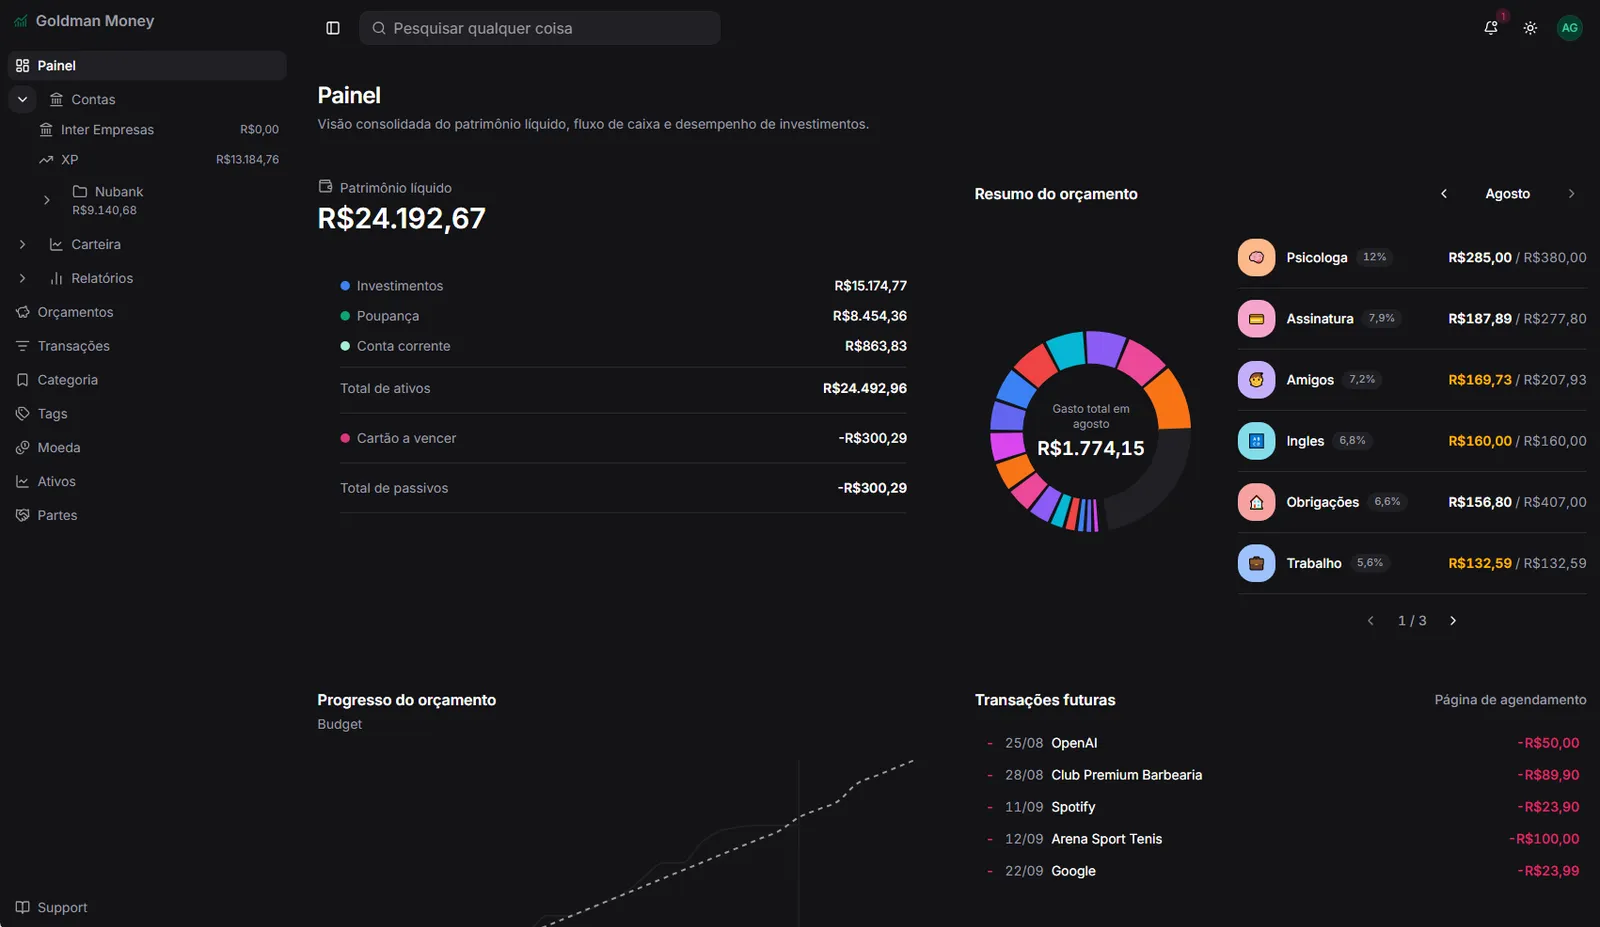Click the Ingles category icon
Screen dimensions: 1600x927
coord(1256,441)
